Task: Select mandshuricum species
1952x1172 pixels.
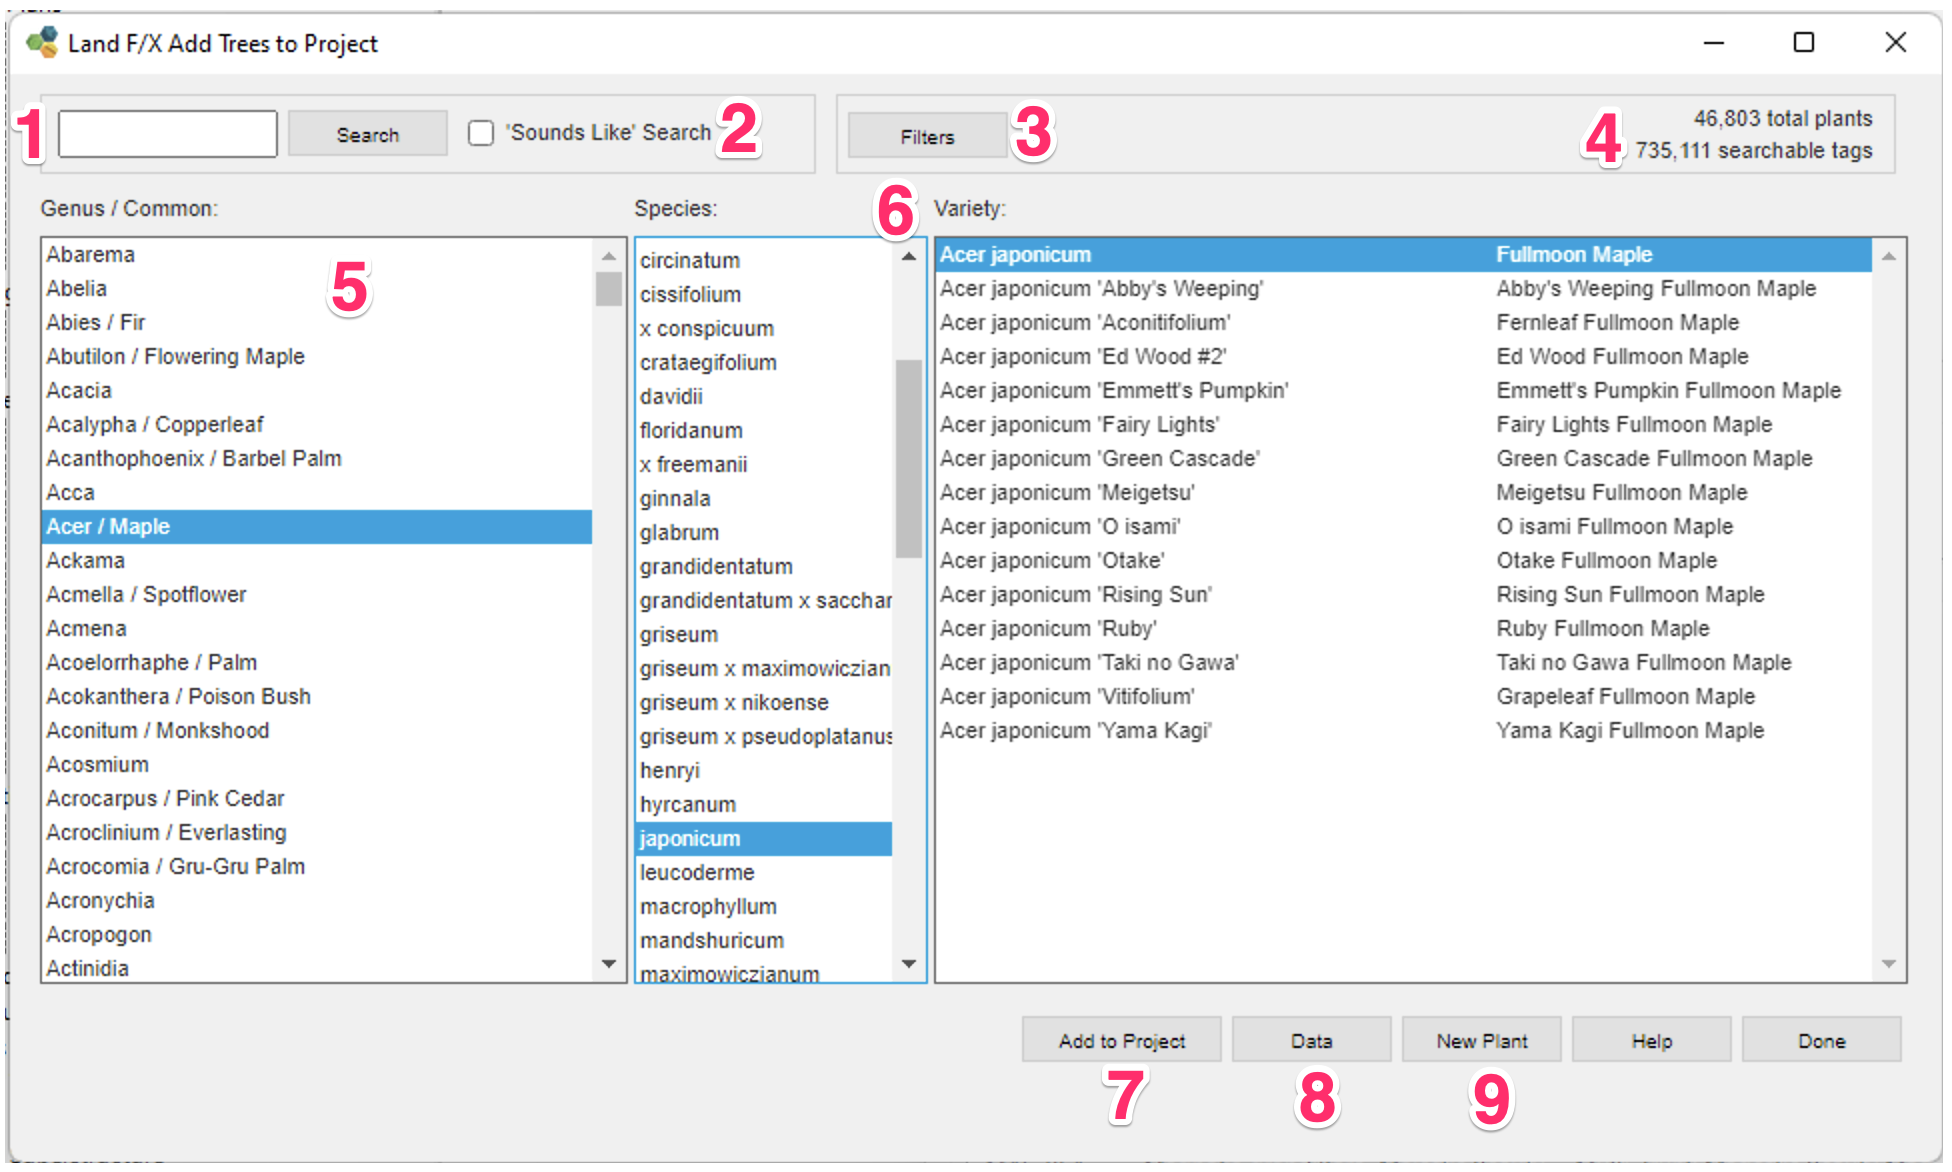Action: 764,941
